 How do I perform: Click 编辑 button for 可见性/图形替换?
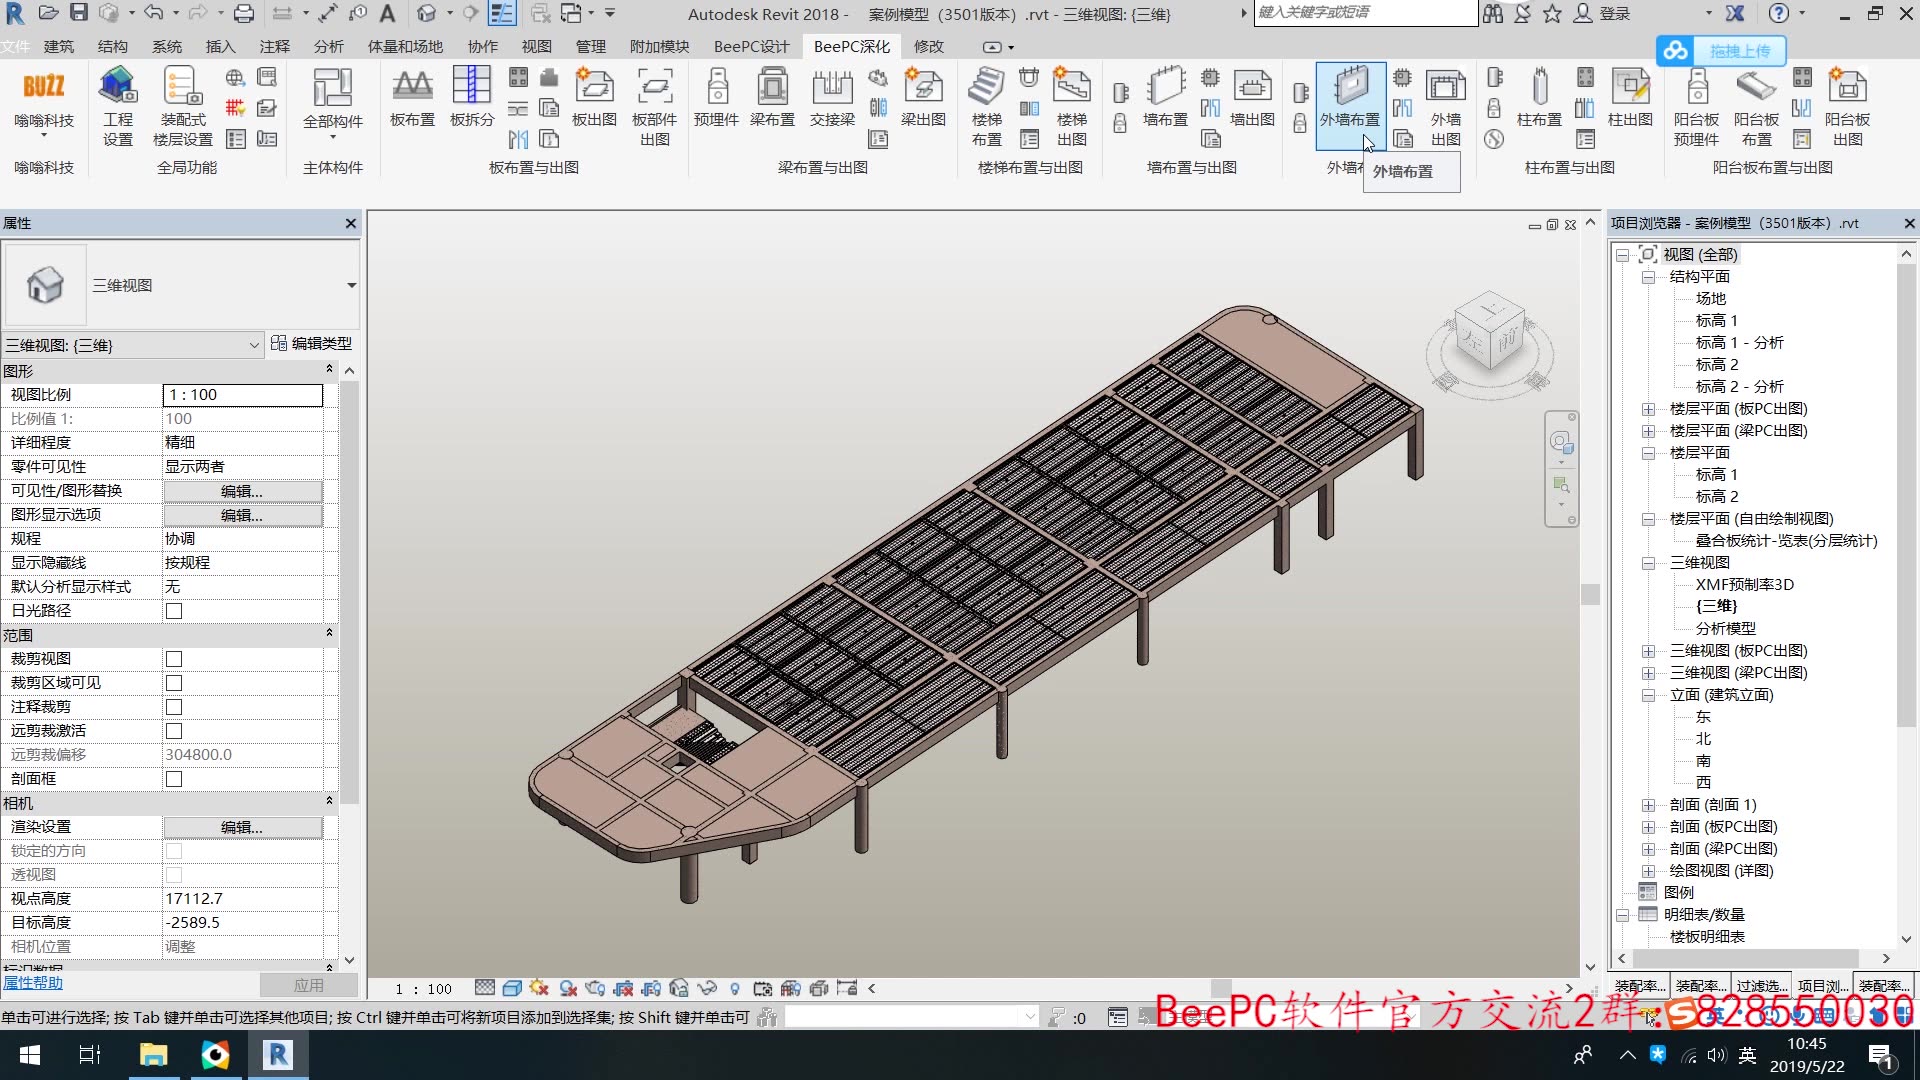coord(242,491)
